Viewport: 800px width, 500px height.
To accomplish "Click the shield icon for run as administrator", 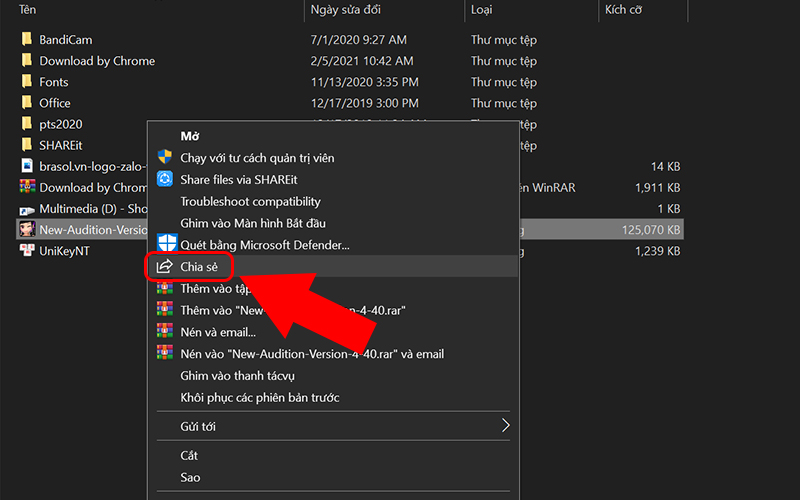I will (165, 157).
